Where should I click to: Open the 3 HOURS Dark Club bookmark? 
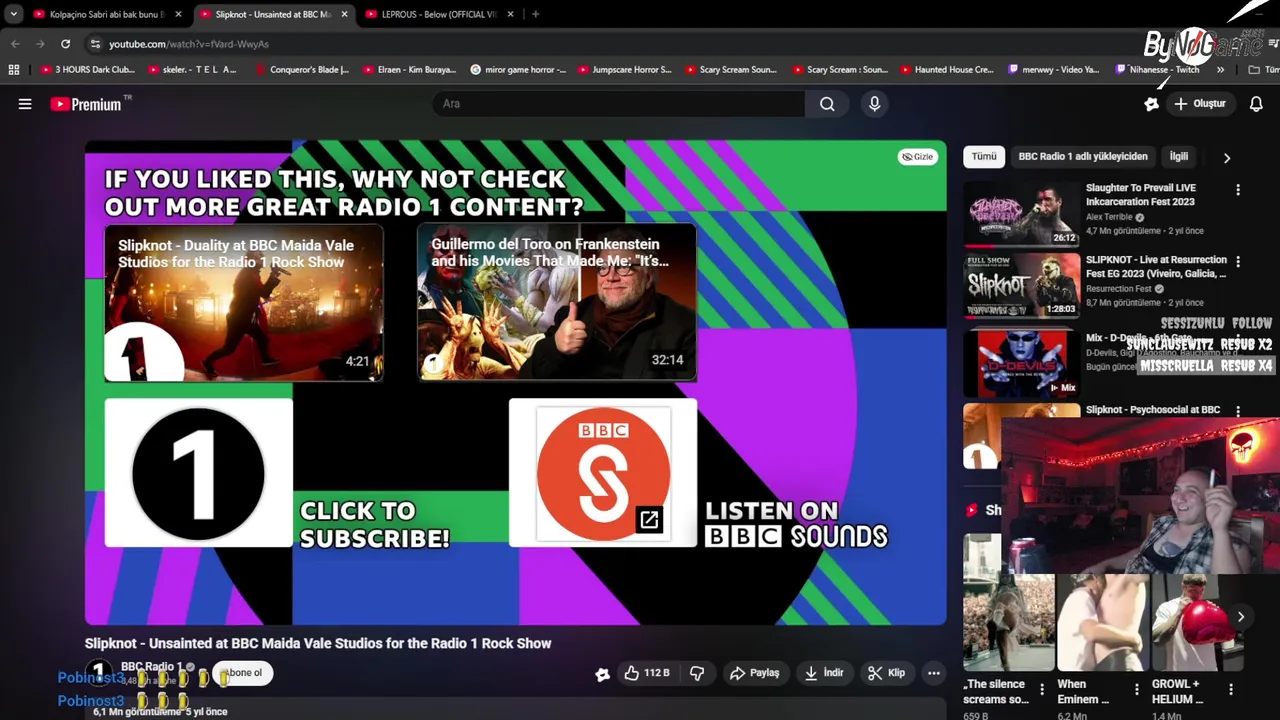[87, 70]
